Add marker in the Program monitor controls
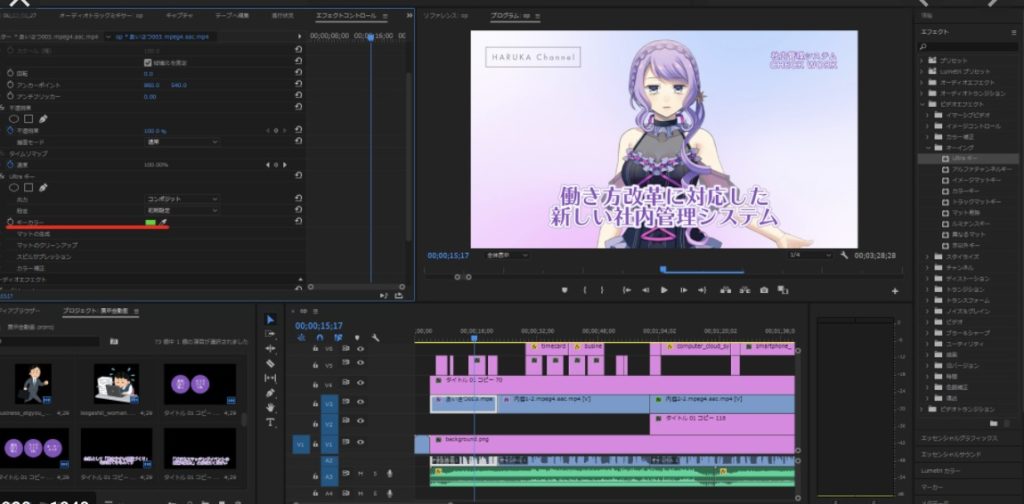1024x504 pixels. (x=565, y=291)
